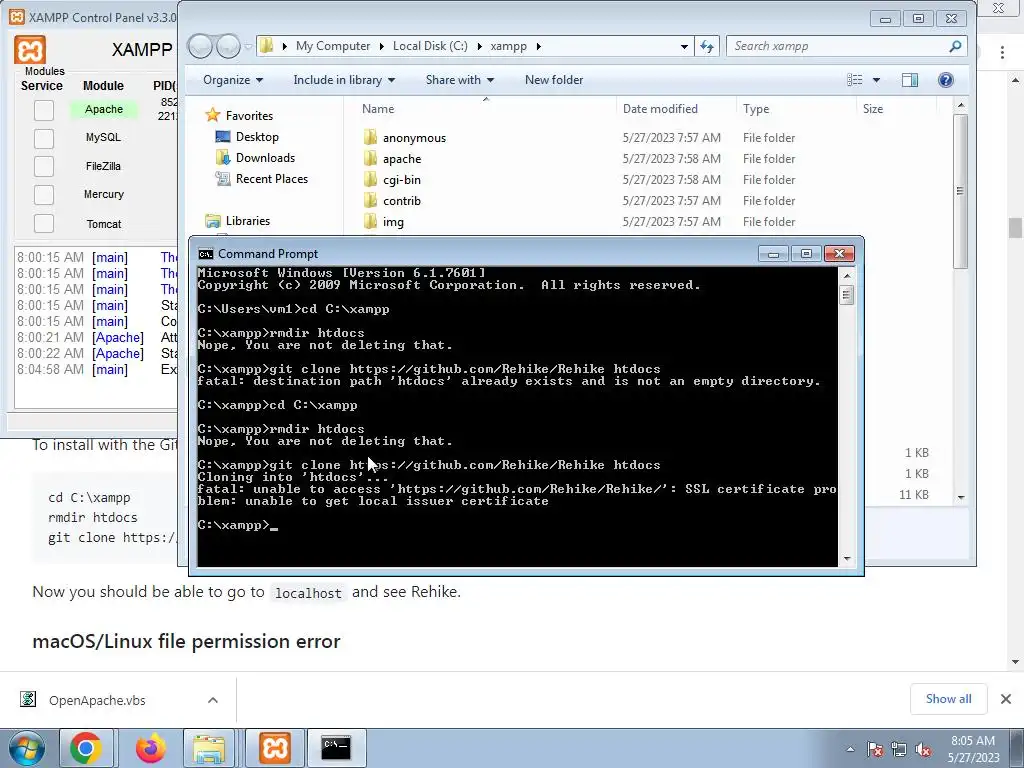Show hidden tray icons arrow

(x=850, y=749)
